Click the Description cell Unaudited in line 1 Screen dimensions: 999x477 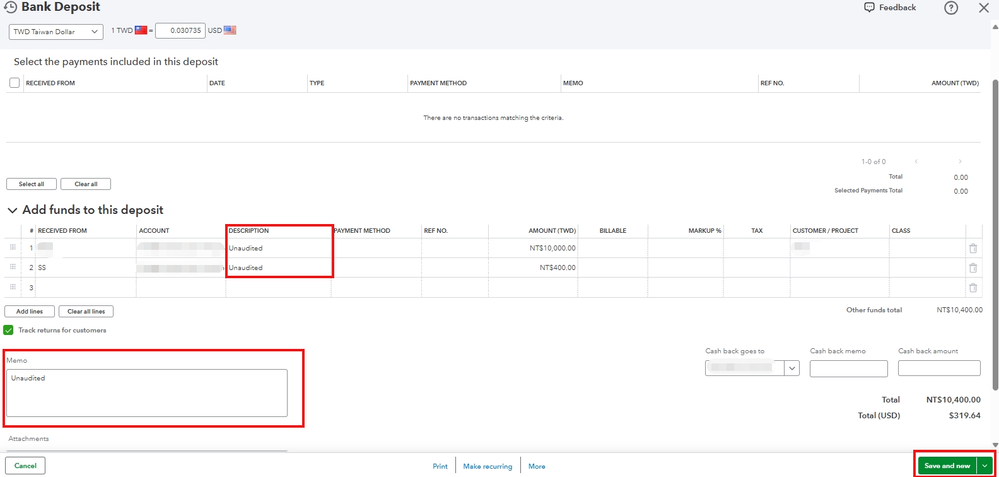pos(278,248)
